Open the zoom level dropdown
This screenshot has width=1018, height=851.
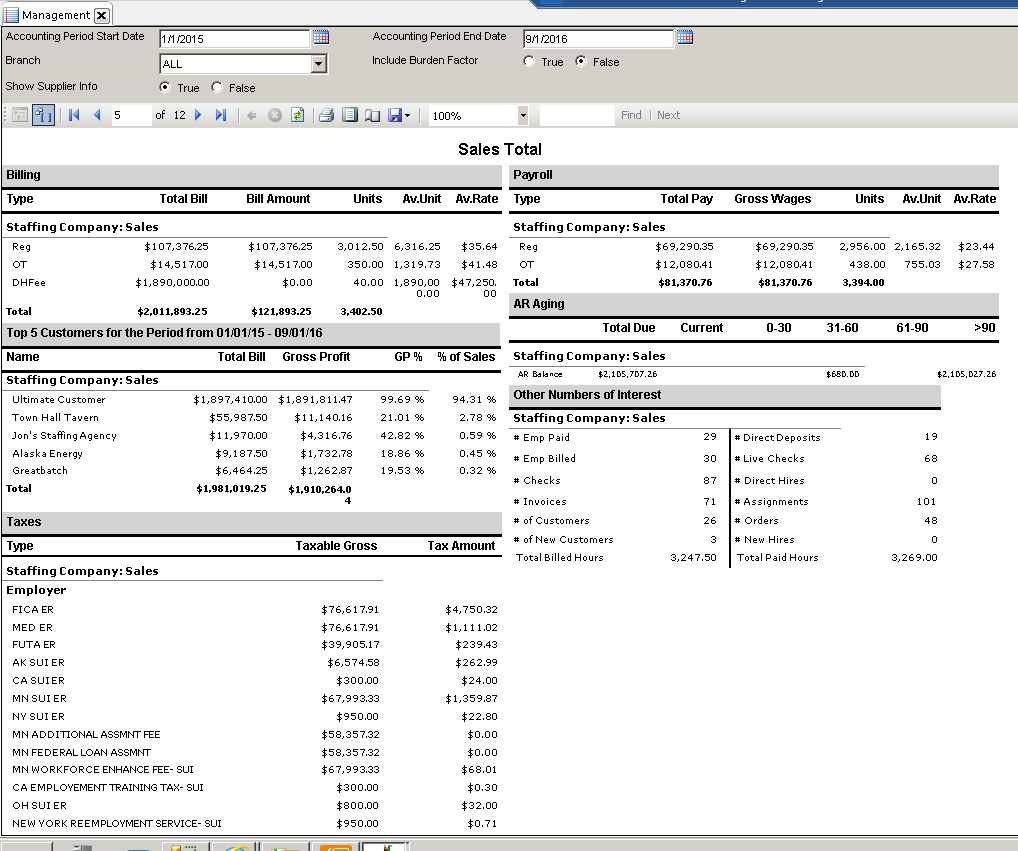[x=522, y=115]
